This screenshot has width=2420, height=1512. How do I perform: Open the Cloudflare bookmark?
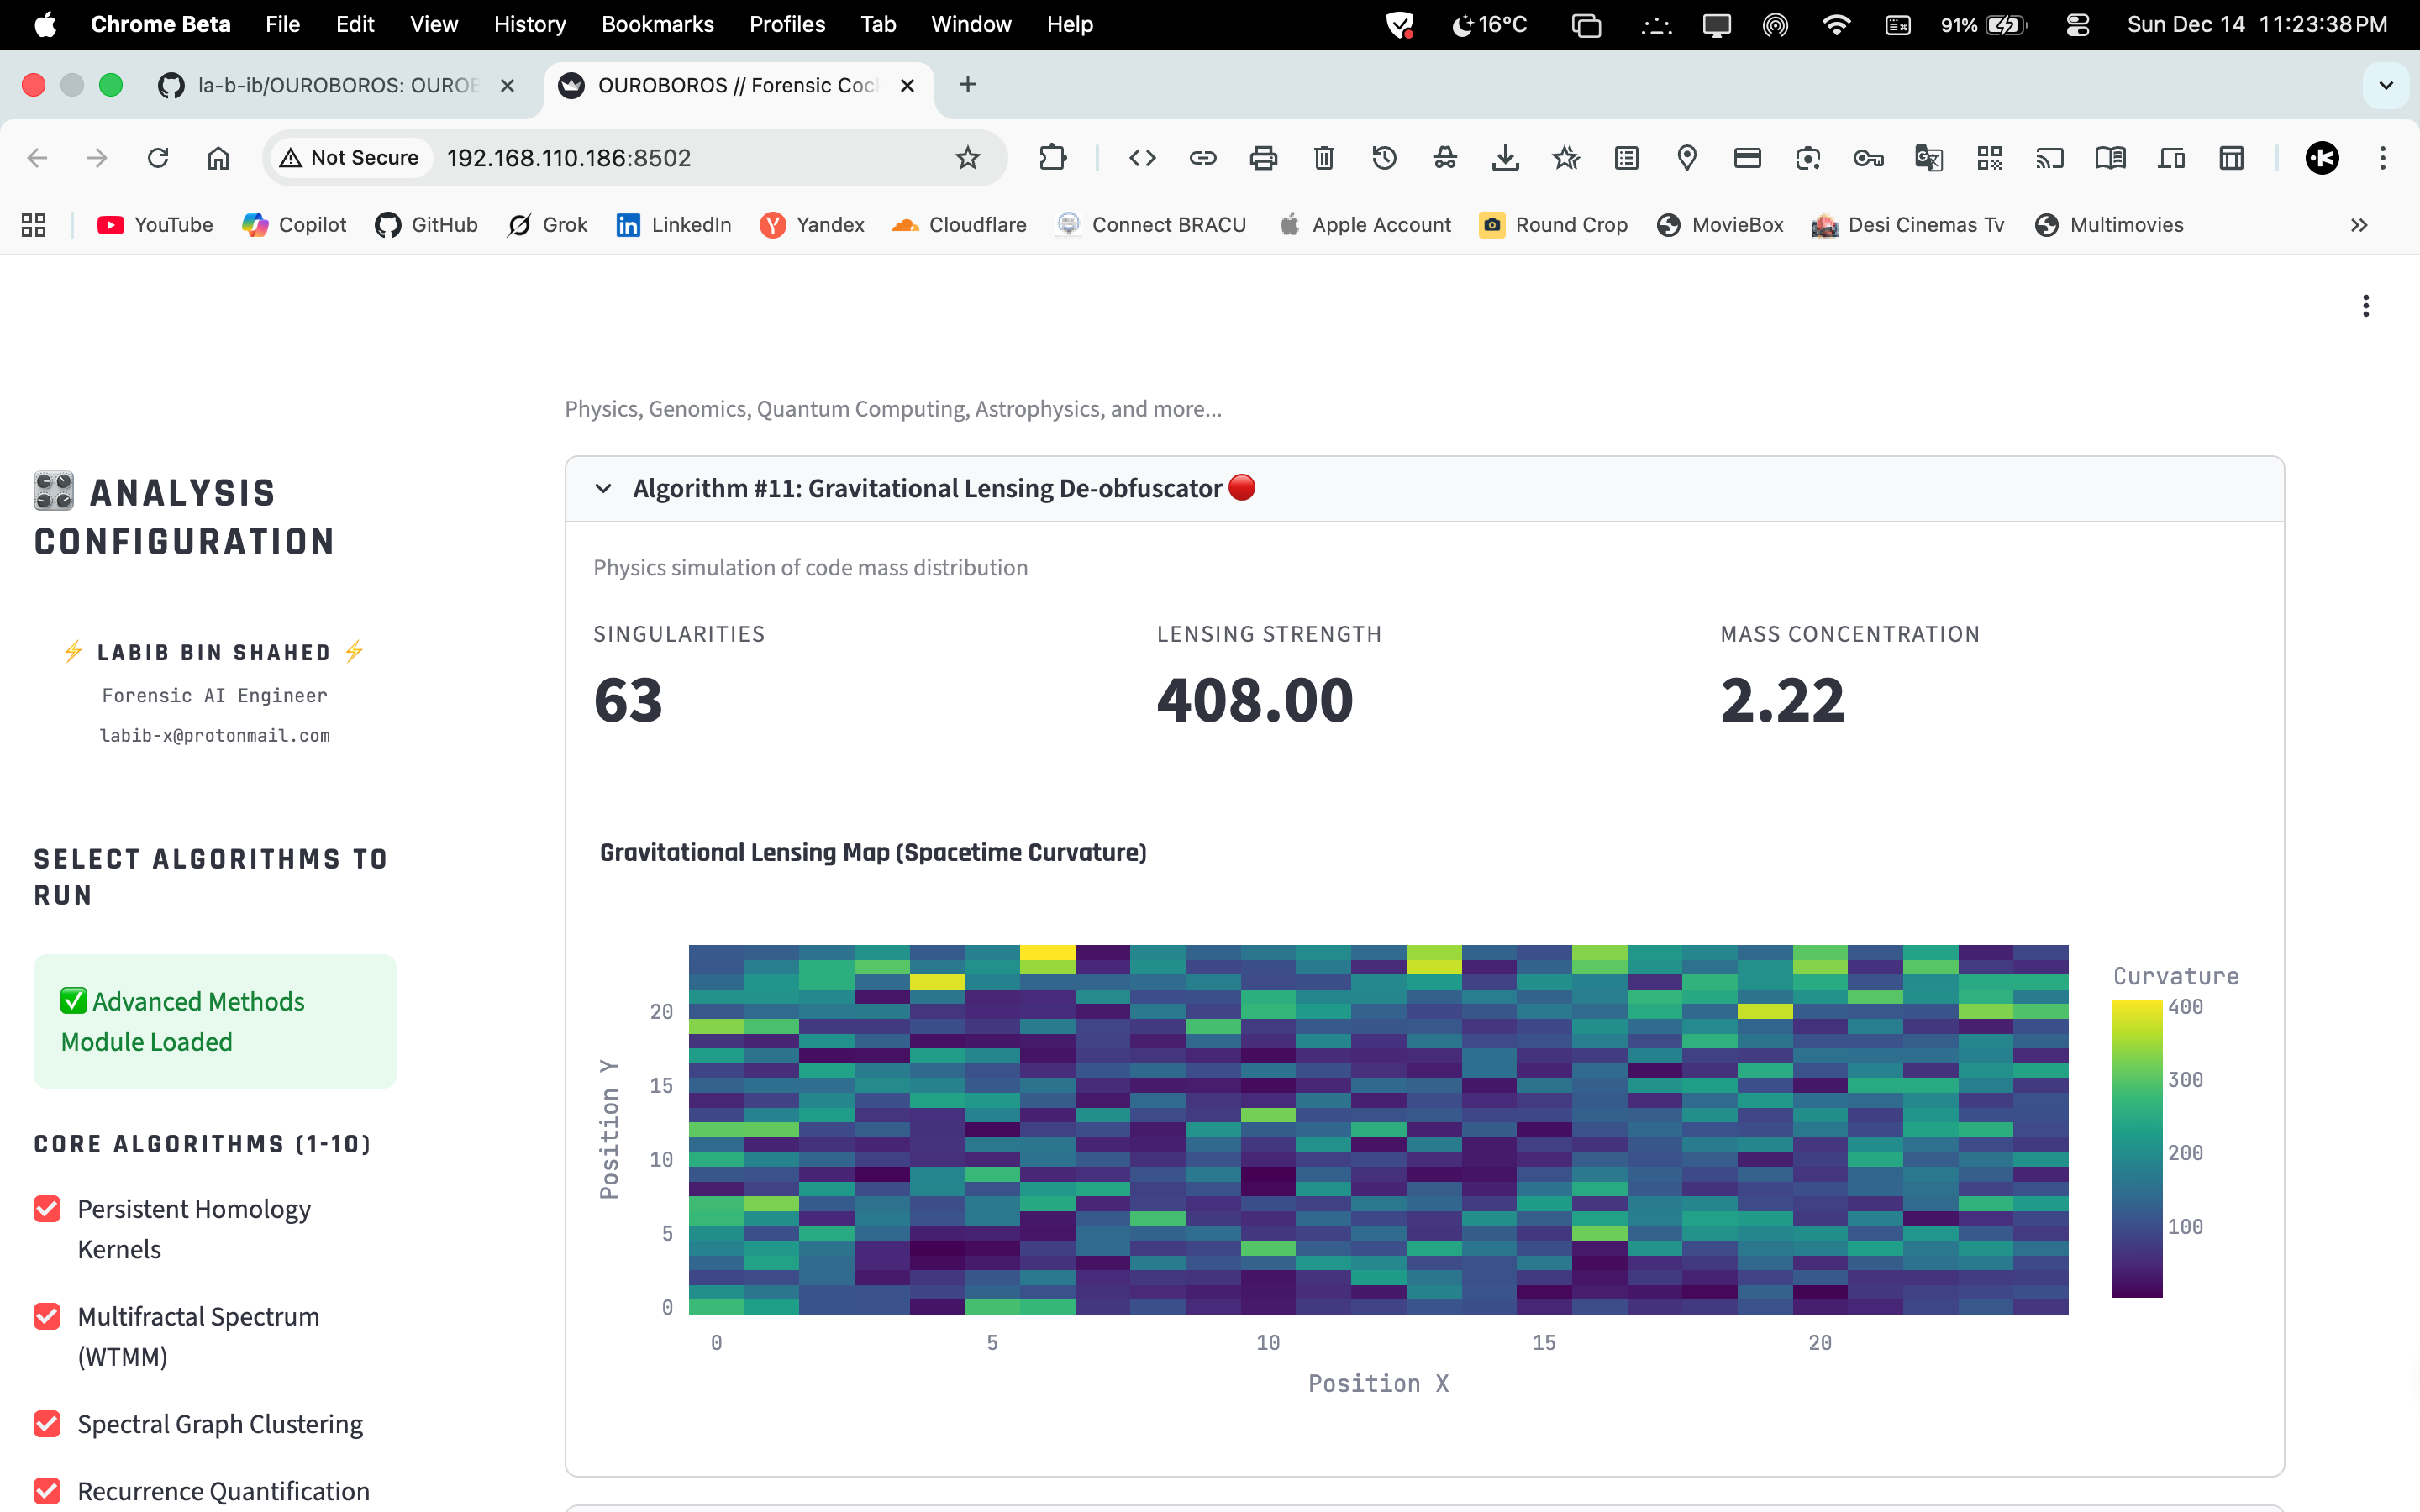(959, 225)
